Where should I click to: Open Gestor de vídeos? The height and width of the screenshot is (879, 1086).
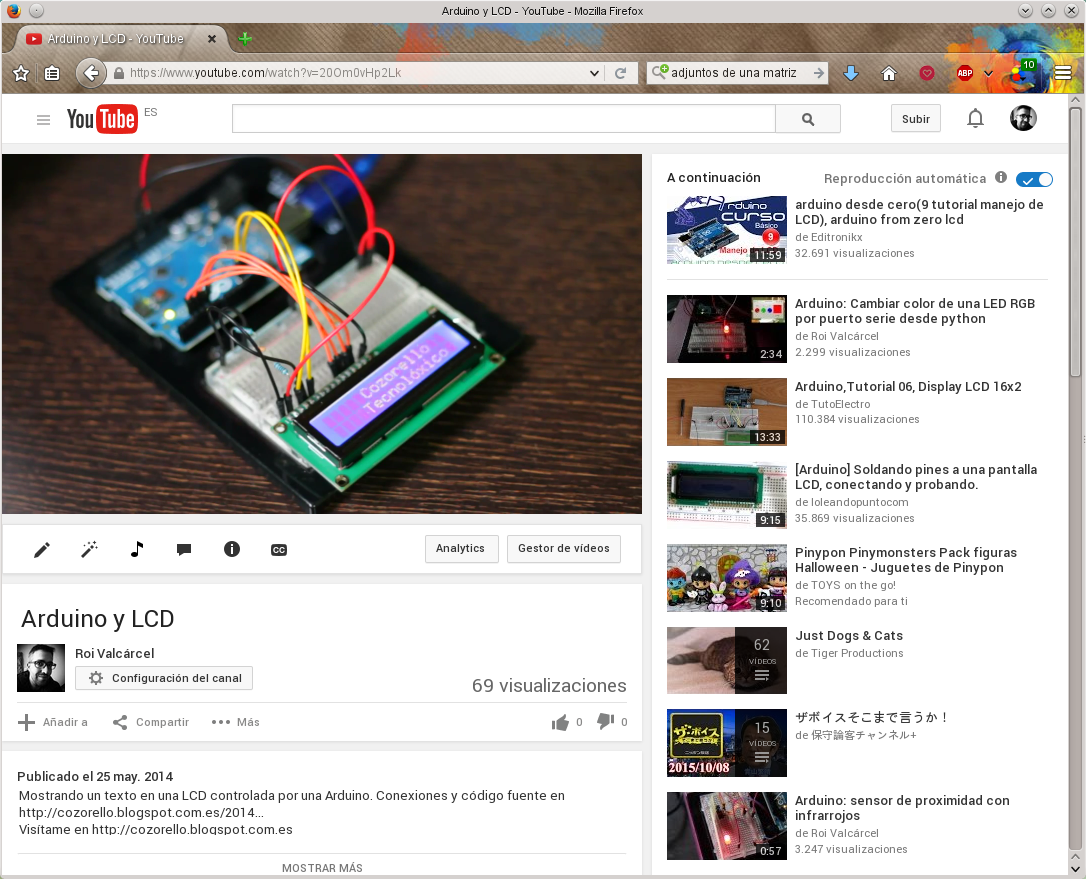(564, 549)
